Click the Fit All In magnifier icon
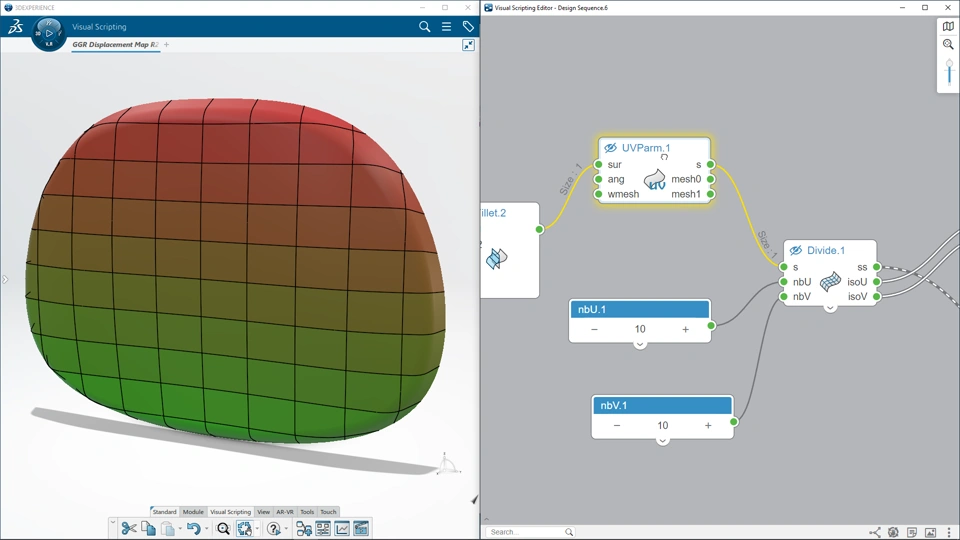This screenshot has height=540, width=960. [223, 528]
